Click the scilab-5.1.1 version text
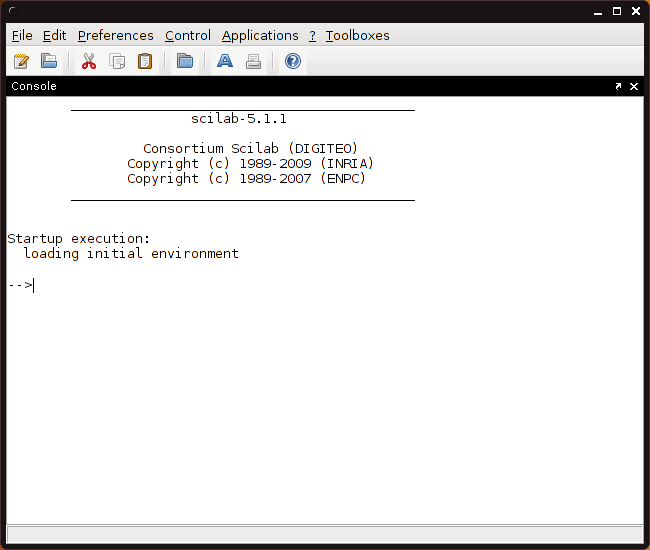Screen dimensions: 650x550 (x=239, y=119)
